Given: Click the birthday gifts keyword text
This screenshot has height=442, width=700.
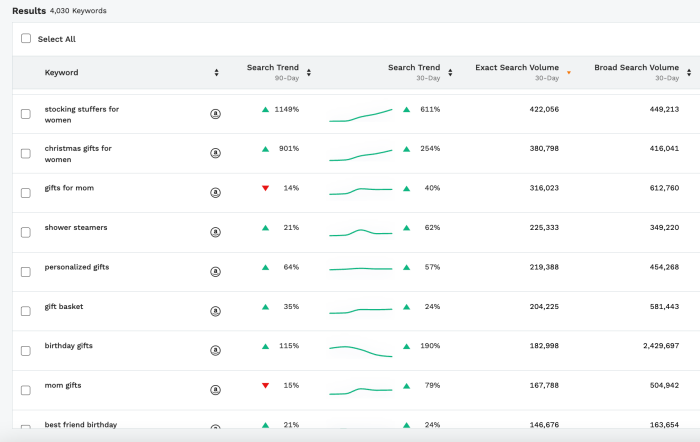Looking at the screenshot, I should pyautogui.click(x=69, y=346).
